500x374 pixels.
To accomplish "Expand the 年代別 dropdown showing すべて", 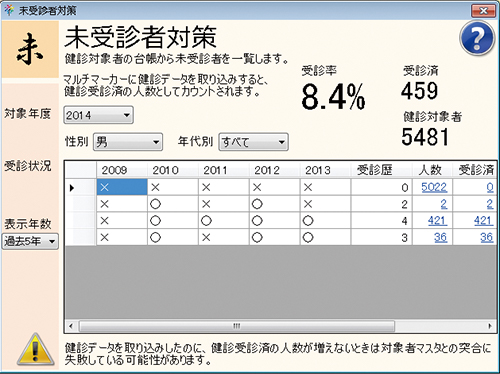I will click(253, 142).
